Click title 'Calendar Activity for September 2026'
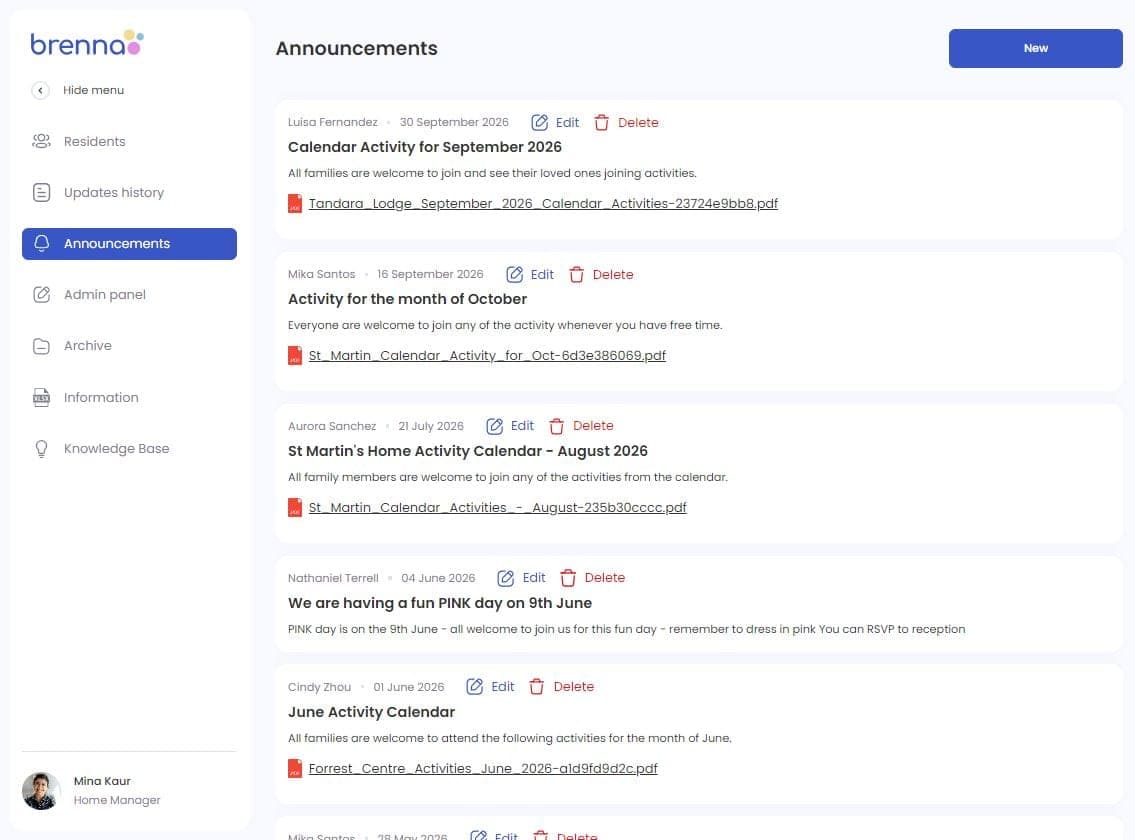Viewport: 1135px width, 840px height. click(425, 147)
